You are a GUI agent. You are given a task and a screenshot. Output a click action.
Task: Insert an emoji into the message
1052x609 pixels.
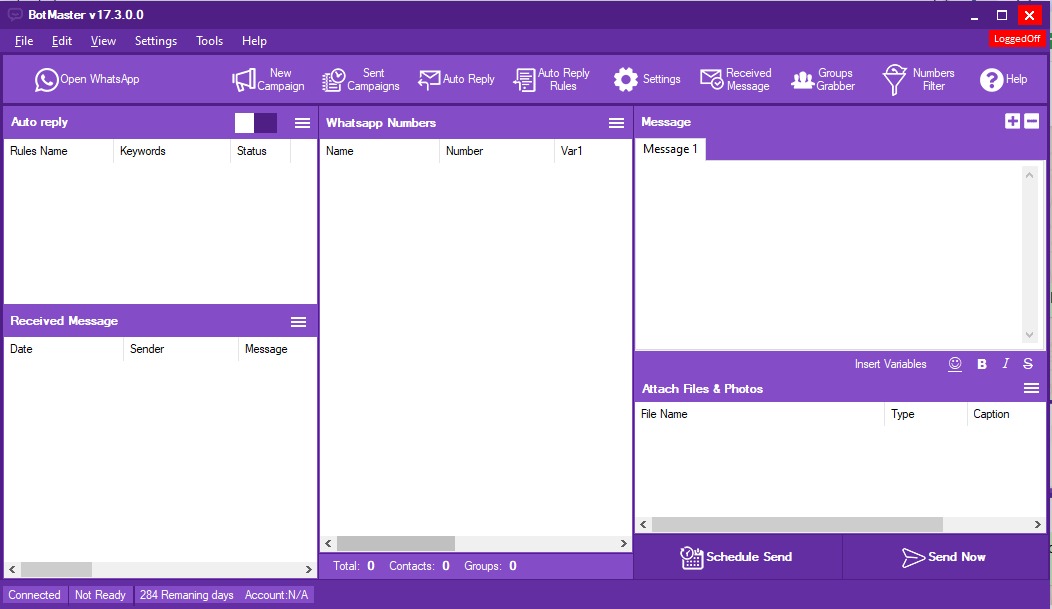(955, 364)
